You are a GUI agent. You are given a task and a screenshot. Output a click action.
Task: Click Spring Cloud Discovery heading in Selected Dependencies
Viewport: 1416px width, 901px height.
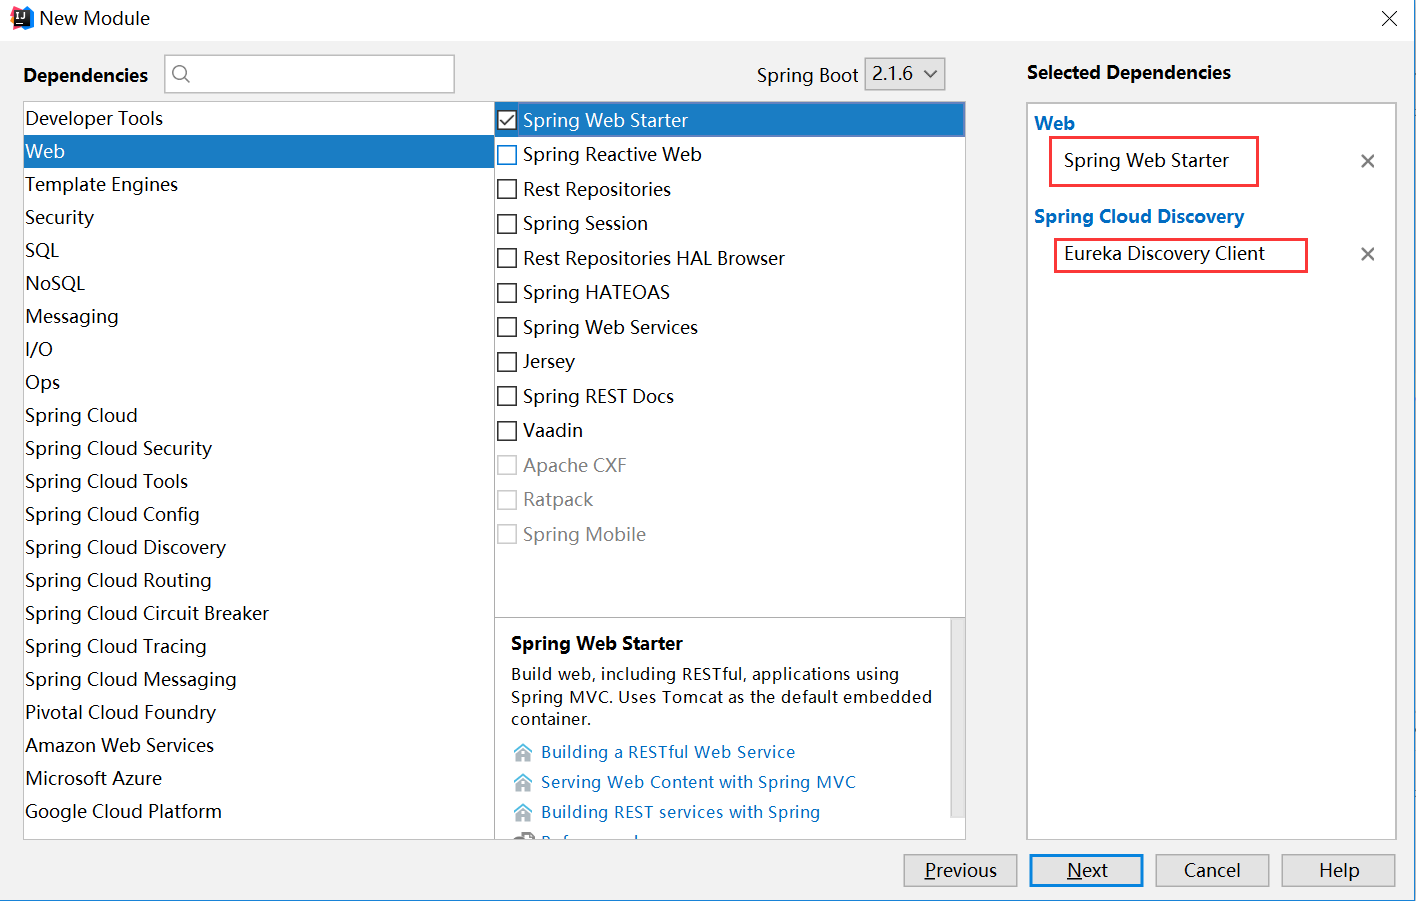pos(1139,217)
